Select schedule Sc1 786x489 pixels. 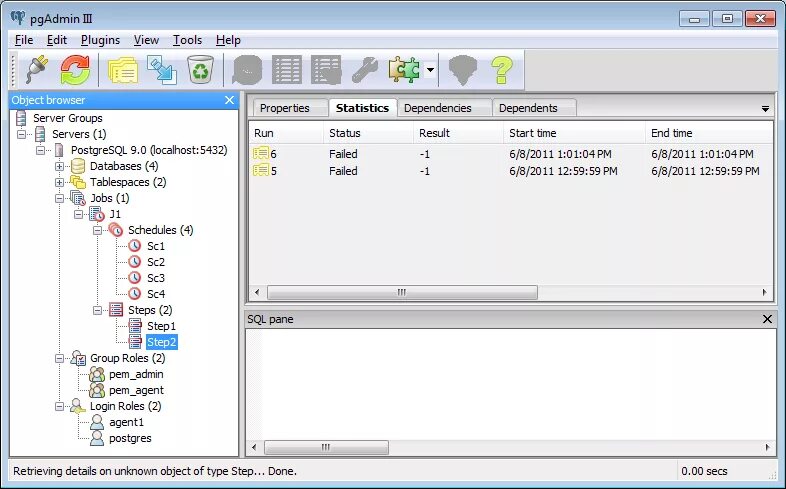click(155, 247)
